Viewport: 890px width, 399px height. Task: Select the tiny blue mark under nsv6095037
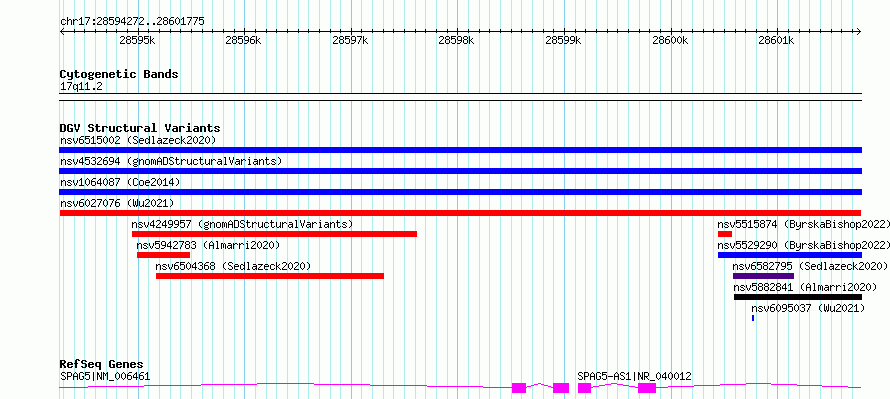pos(753,318)
